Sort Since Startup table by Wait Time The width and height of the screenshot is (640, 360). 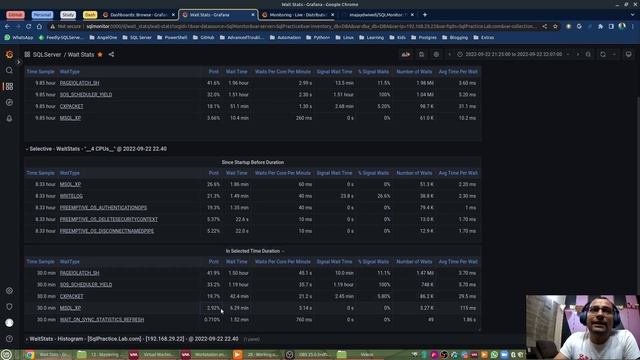pos(237,173)
